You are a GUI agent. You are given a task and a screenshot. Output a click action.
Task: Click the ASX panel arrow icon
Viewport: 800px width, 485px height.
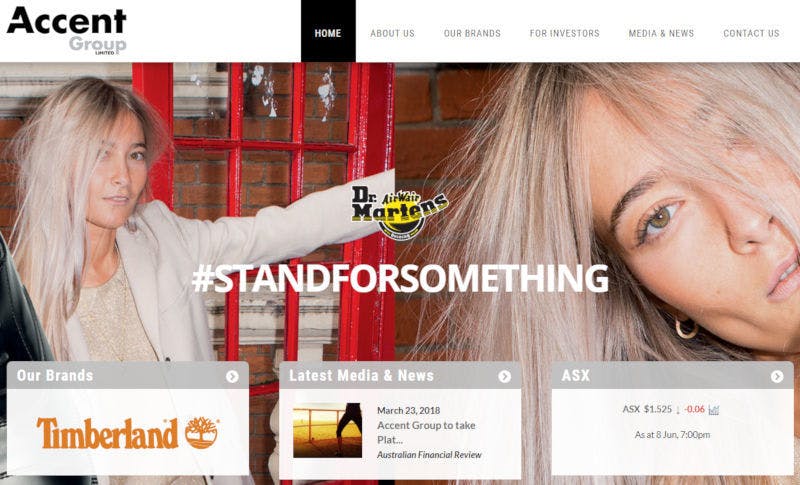click(x=777, y=376)
